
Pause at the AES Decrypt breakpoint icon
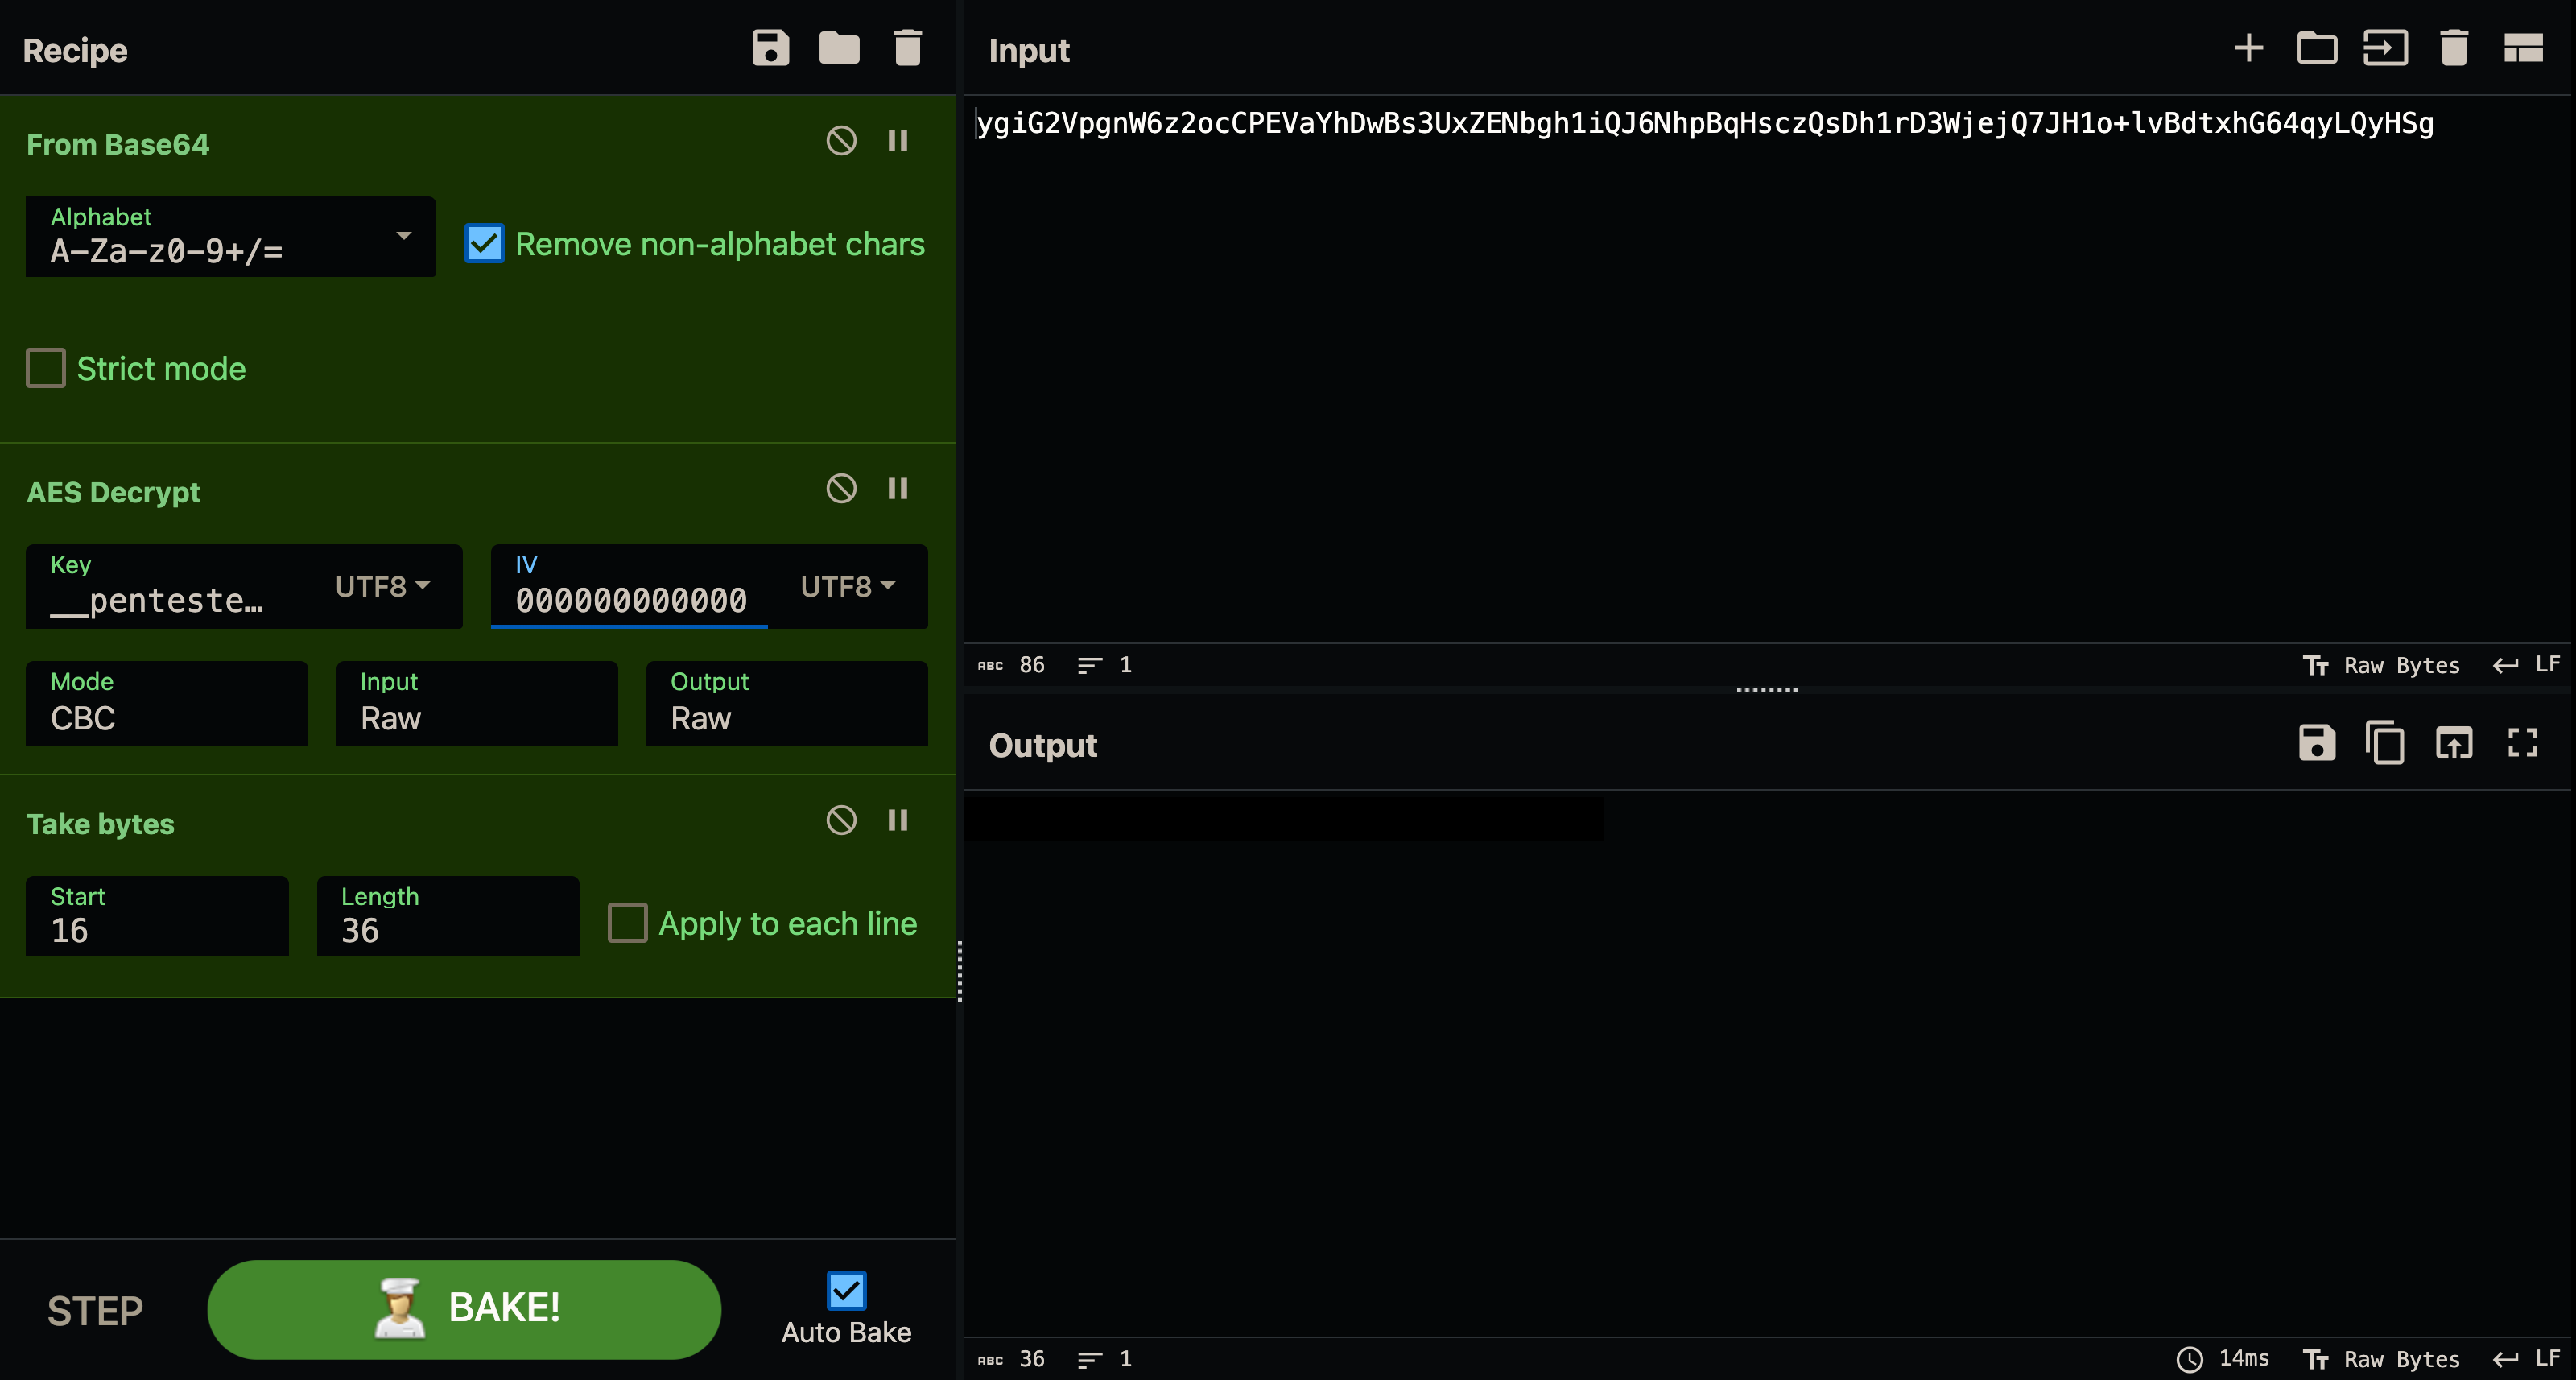(898, 489)
